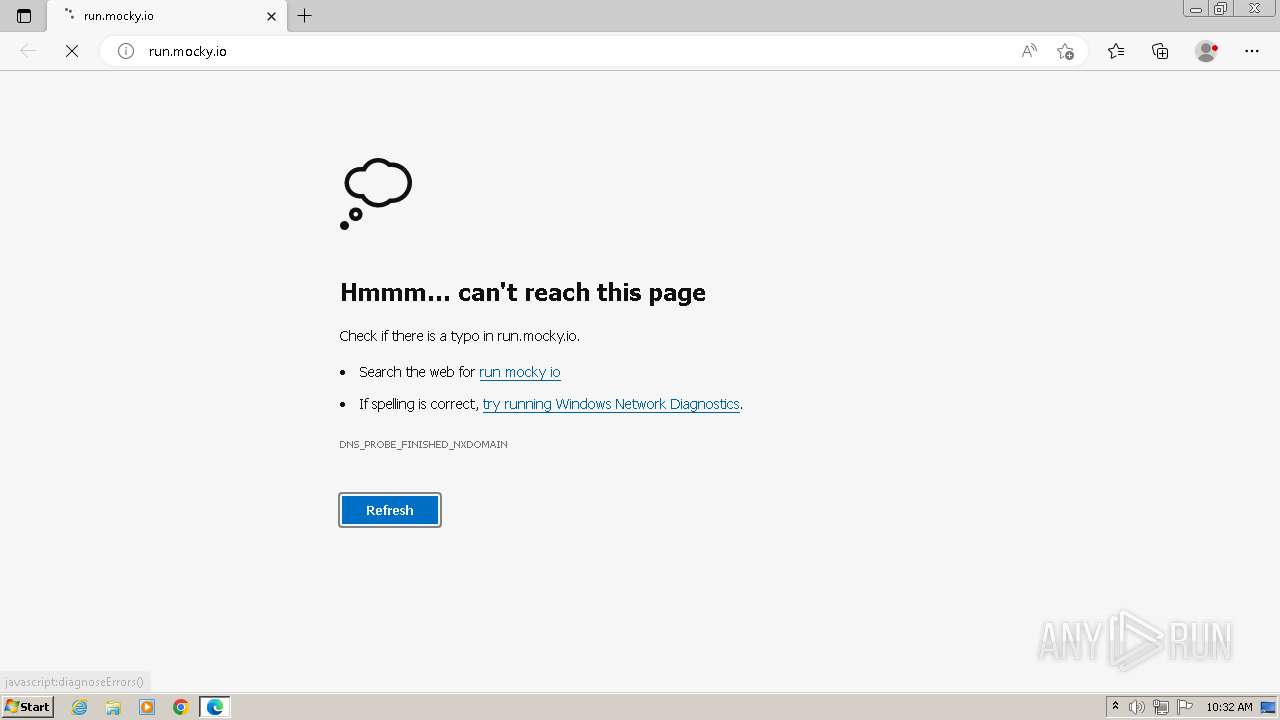Add this page to favorites star

[x=1065, y=51]
